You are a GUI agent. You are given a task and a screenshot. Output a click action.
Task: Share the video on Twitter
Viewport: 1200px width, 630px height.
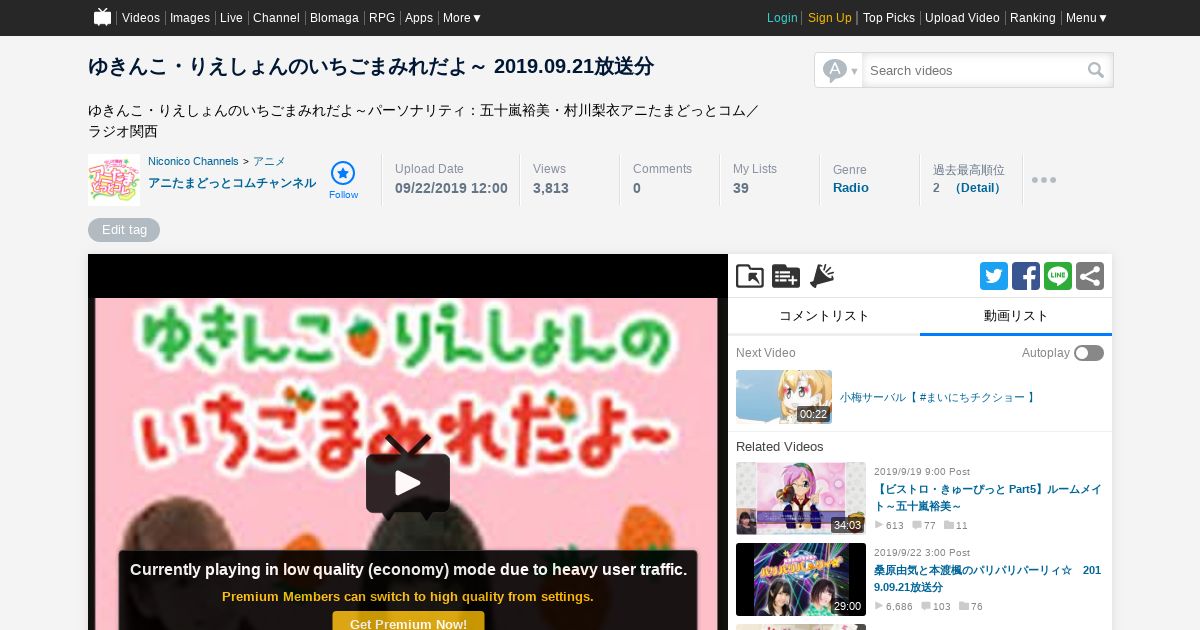tap(994, 276)
